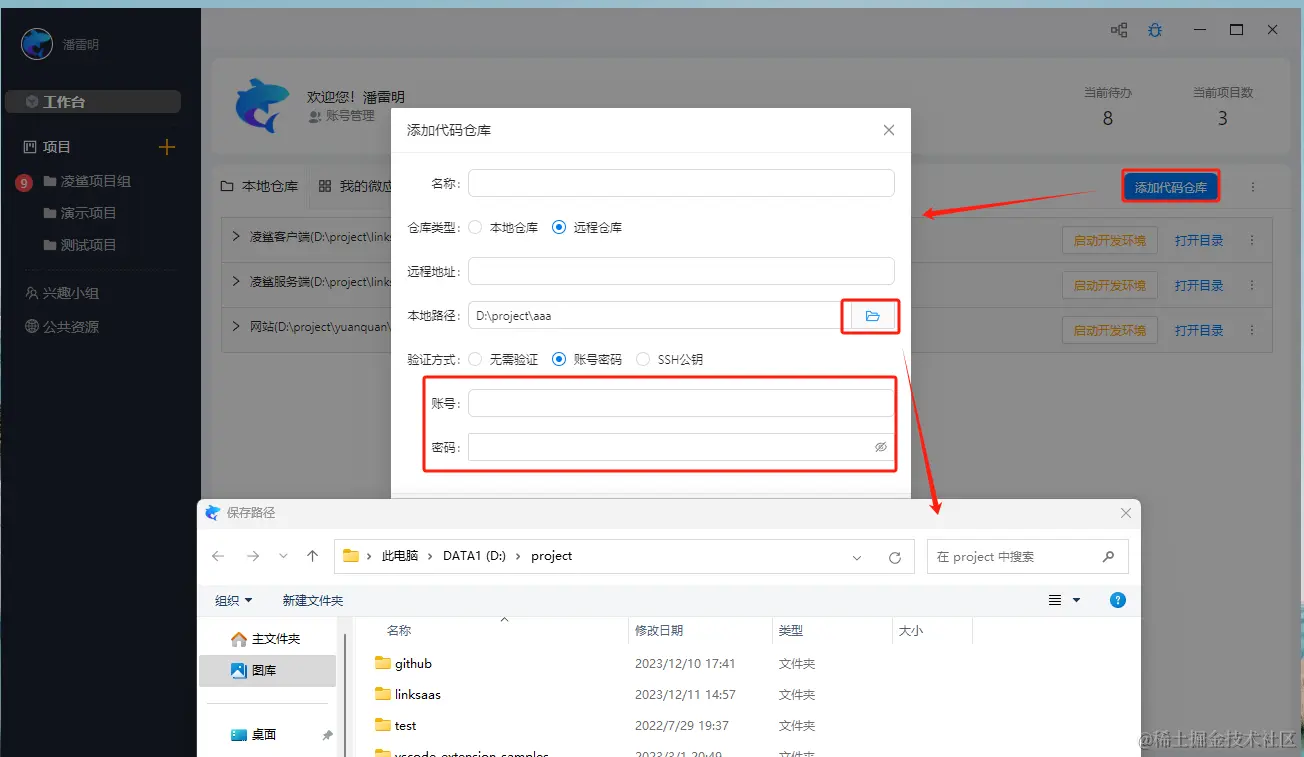
Task: Click the view layout icon in the file dialog
Action: pos(1055,600)
